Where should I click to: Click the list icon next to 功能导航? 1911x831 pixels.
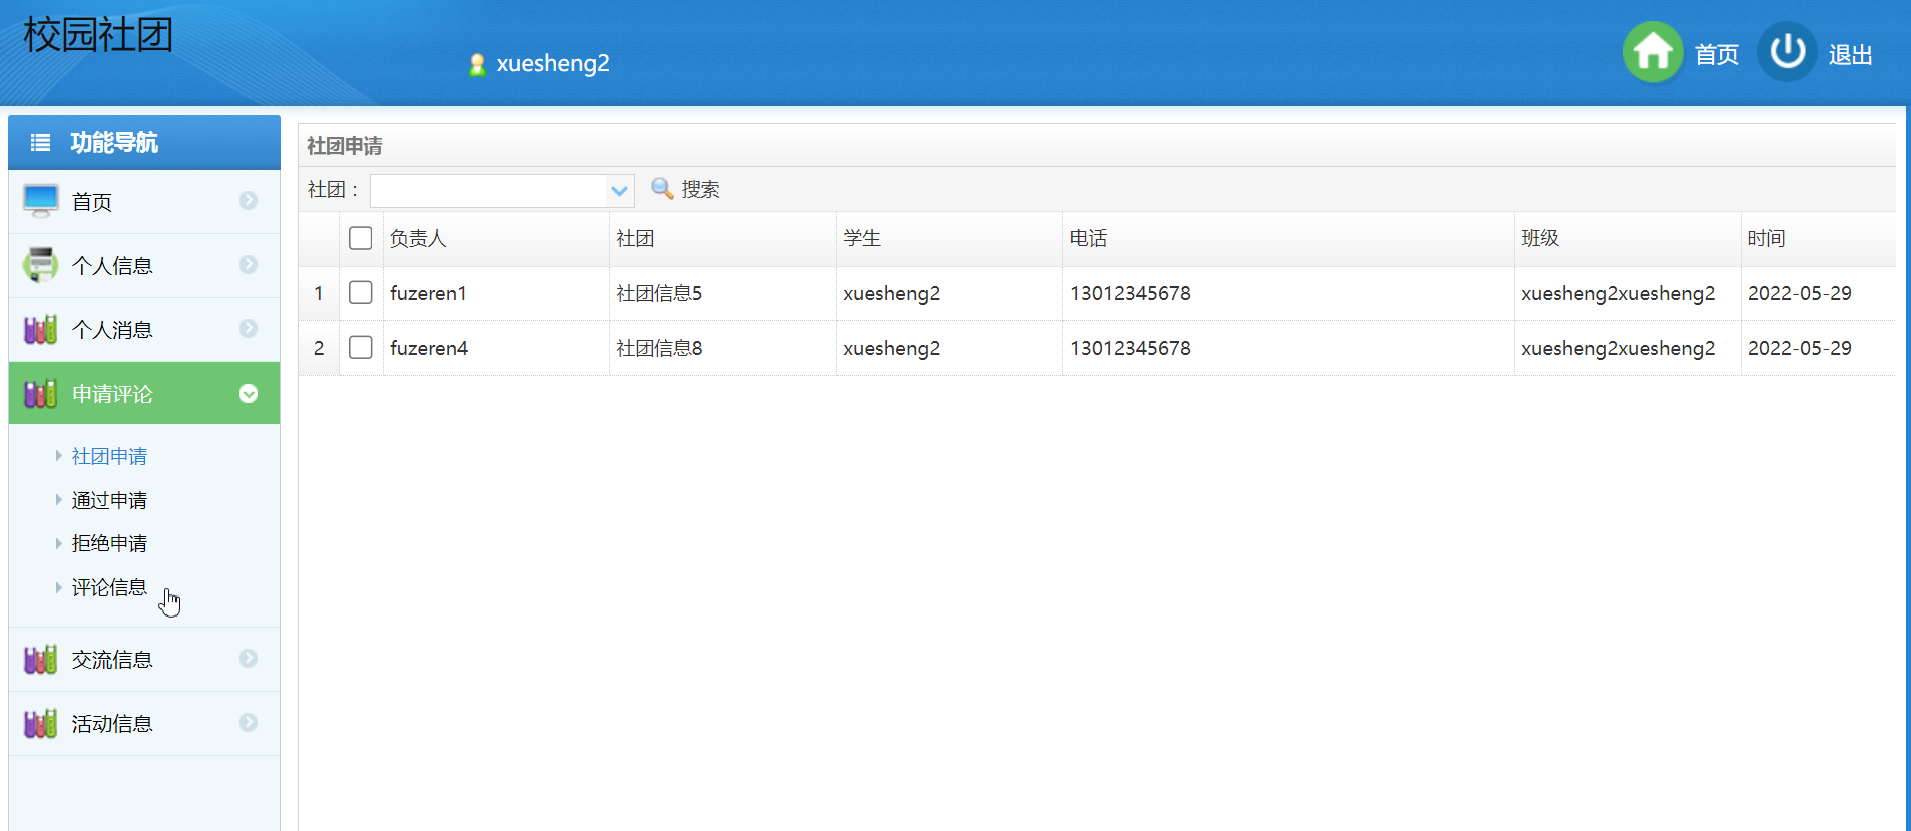(x=40, y=143)
